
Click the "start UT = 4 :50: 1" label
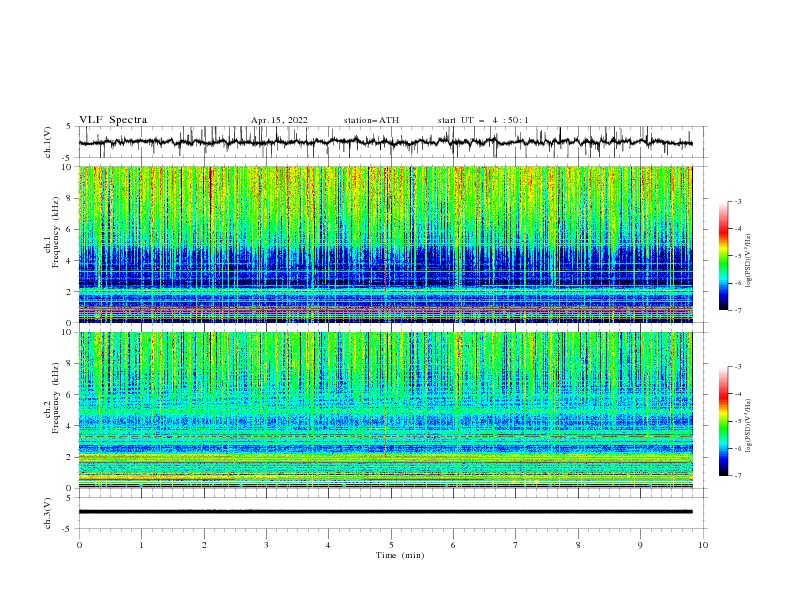tap(483, 120)
